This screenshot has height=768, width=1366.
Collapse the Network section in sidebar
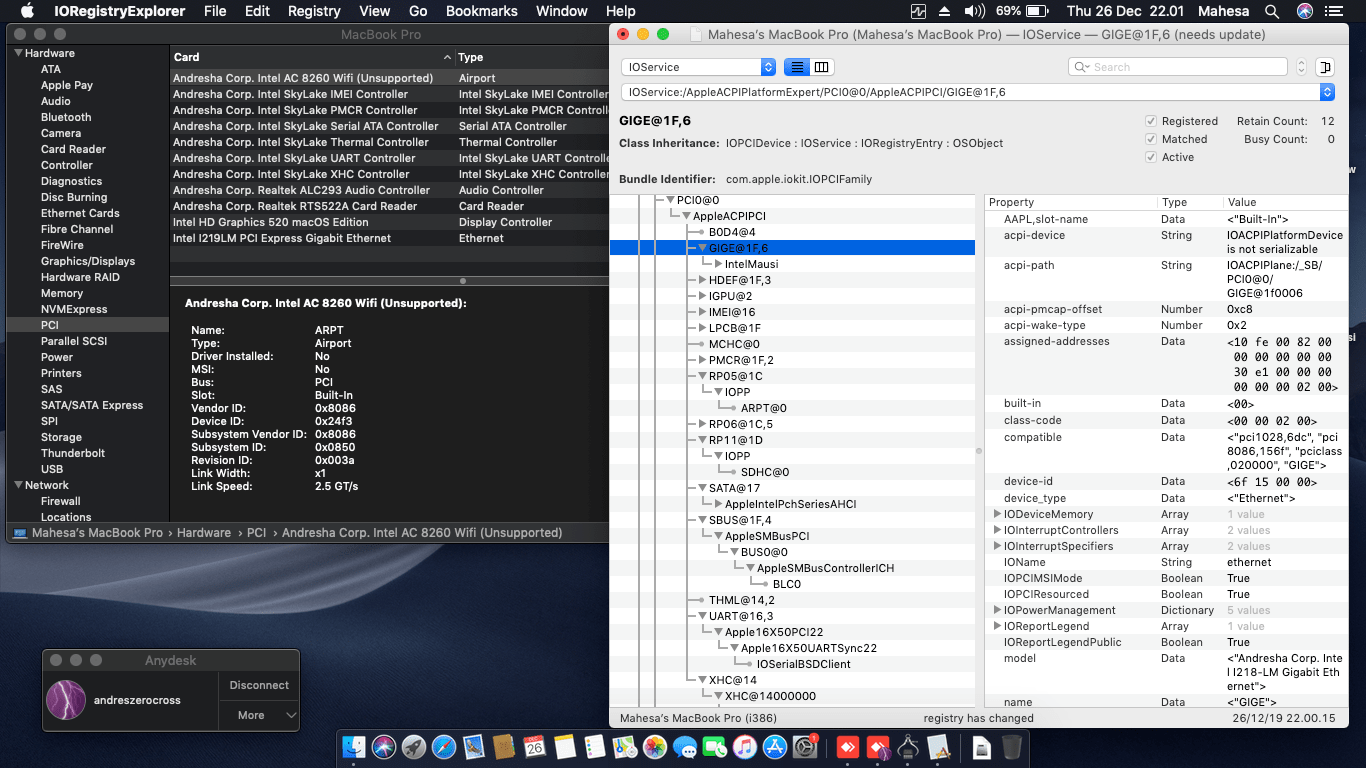(18, 485)
